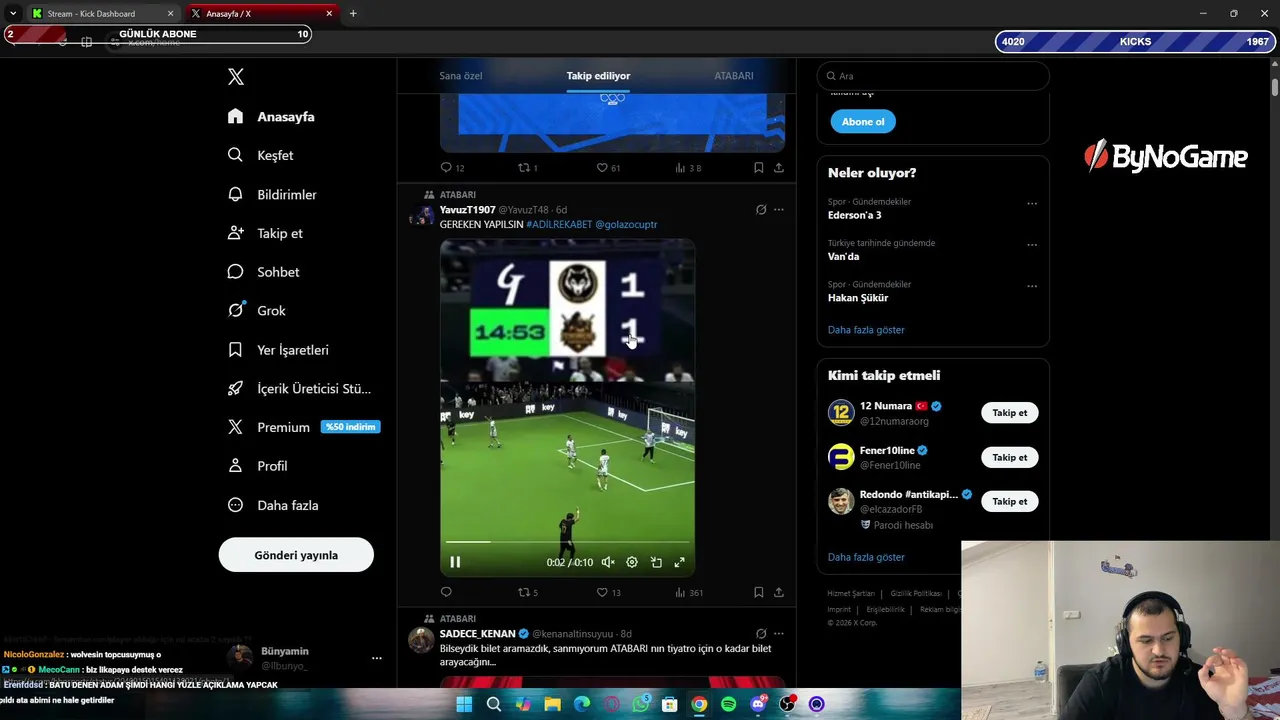This screenshot has height=720, width=1280.
Task: Open Grok assistant
Action: coord(256,310)
